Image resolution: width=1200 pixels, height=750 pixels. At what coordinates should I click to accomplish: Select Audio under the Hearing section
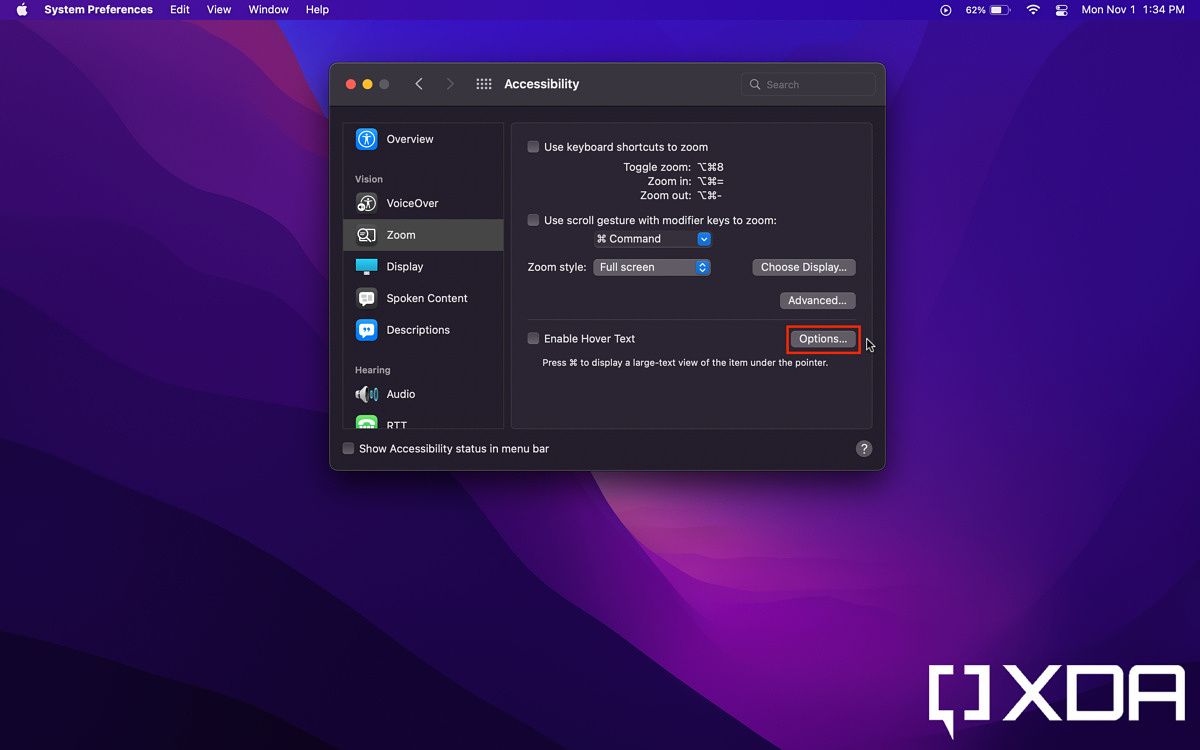[401, 394]
